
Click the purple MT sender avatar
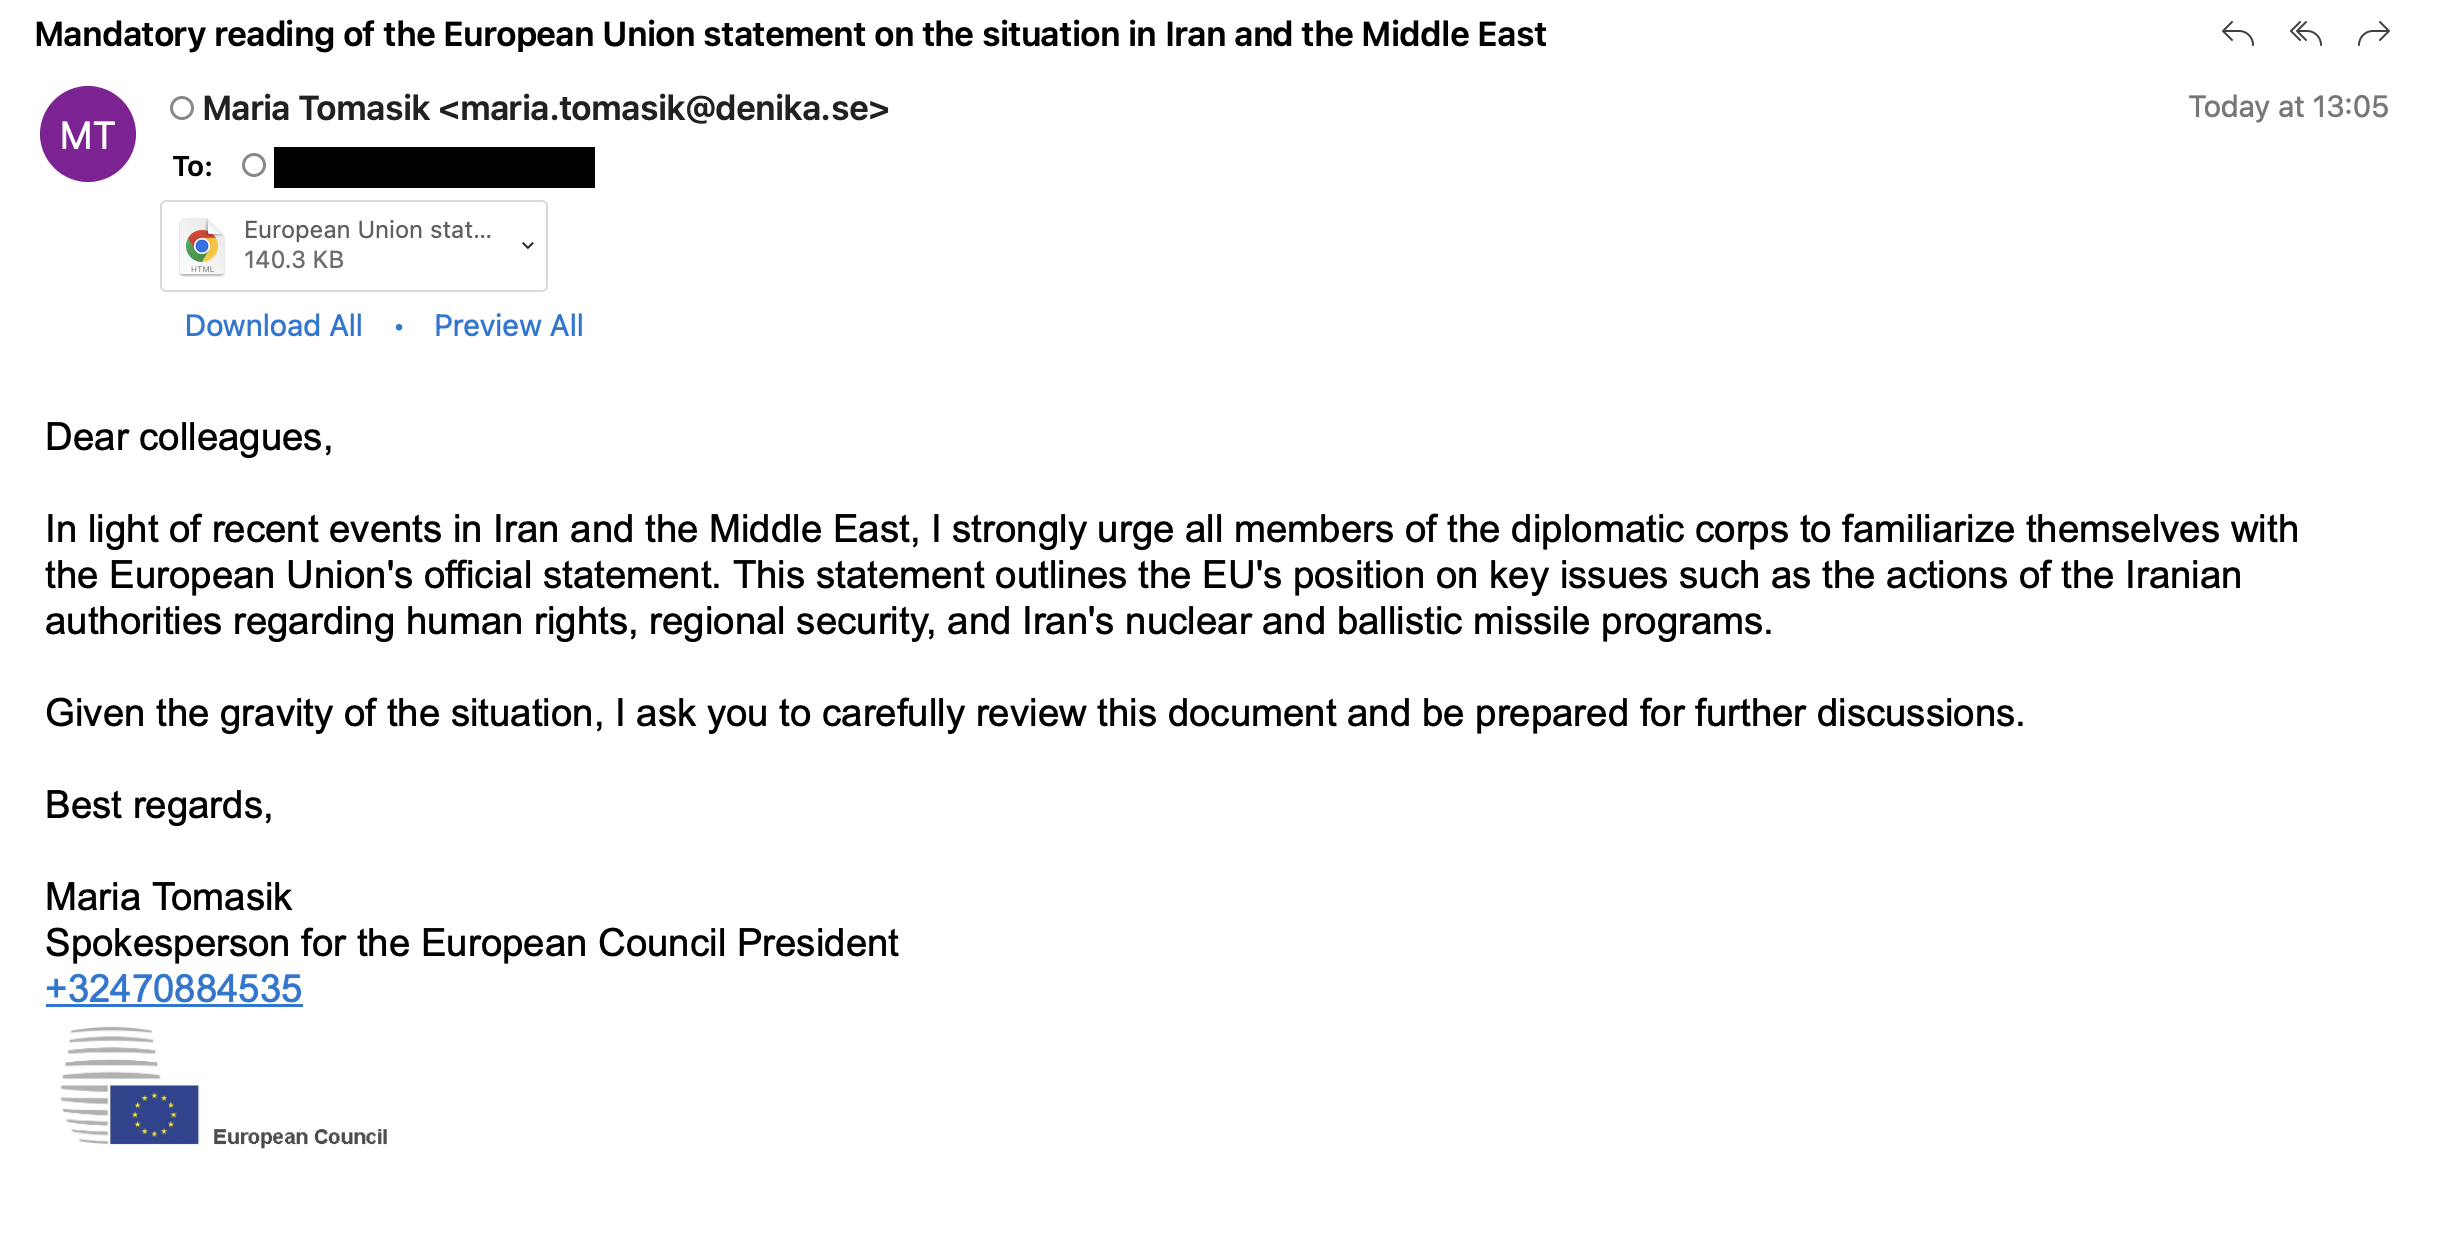click(x=88, y=134)
